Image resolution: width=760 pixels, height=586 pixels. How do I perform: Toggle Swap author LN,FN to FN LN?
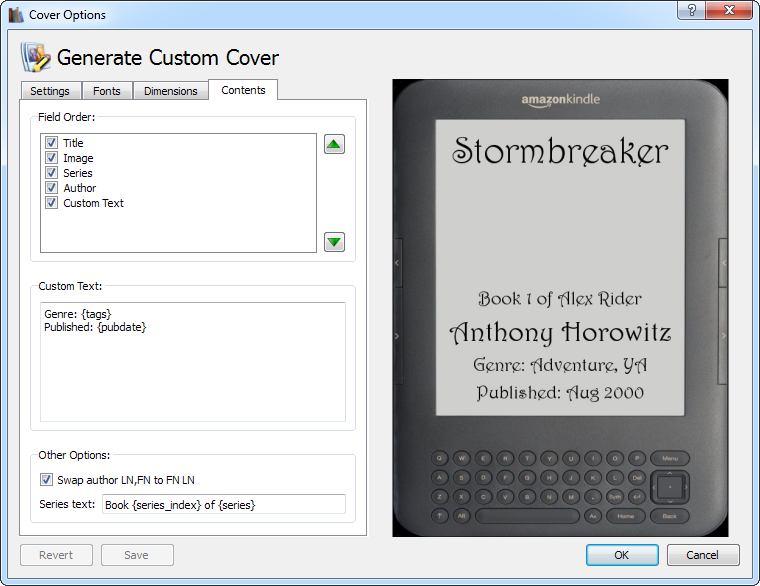click(46, 480)
